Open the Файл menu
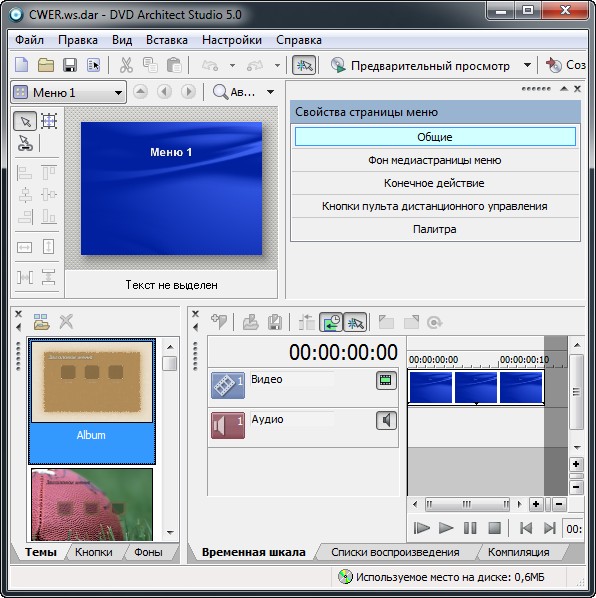The width and height of the screenshot is (596, 598). point(30,40)
